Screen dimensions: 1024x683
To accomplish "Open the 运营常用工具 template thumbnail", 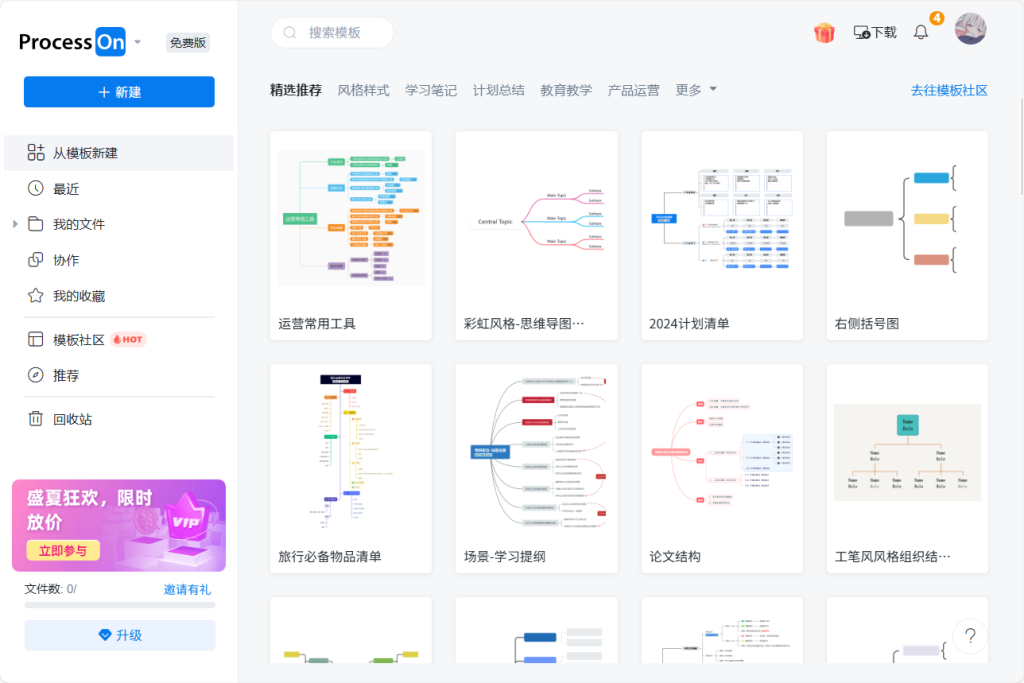I will pyautogui.click(x=351, y=218).
